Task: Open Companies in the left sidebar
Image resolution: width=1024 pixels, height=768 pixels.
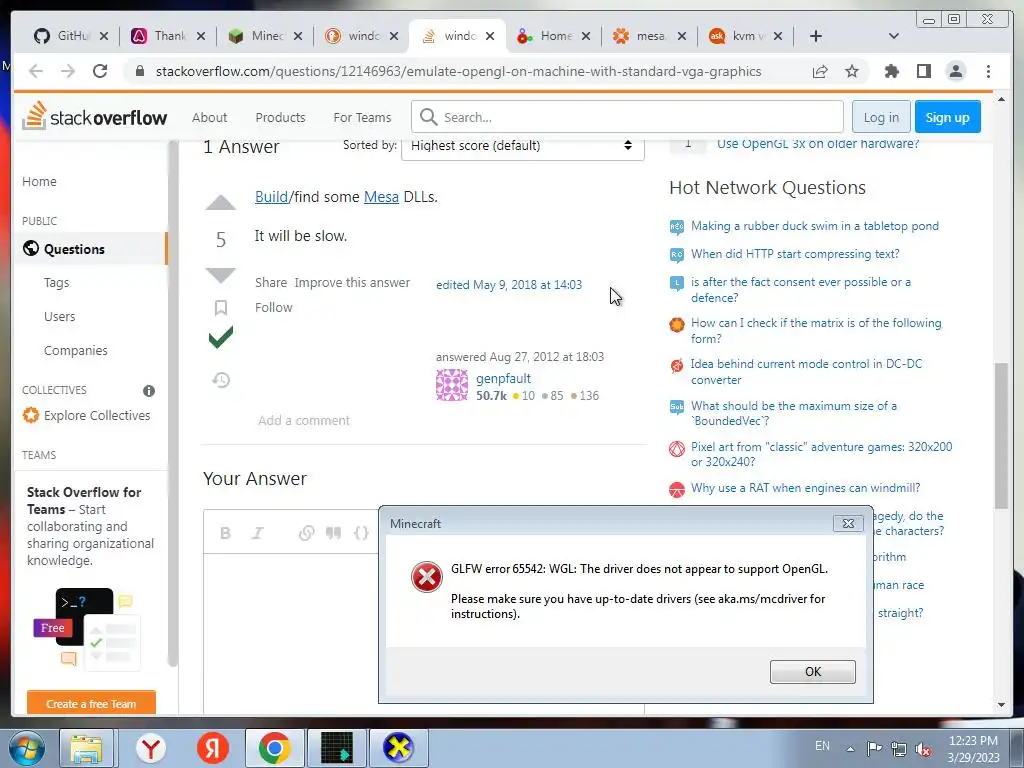Action: coord(76,351)
